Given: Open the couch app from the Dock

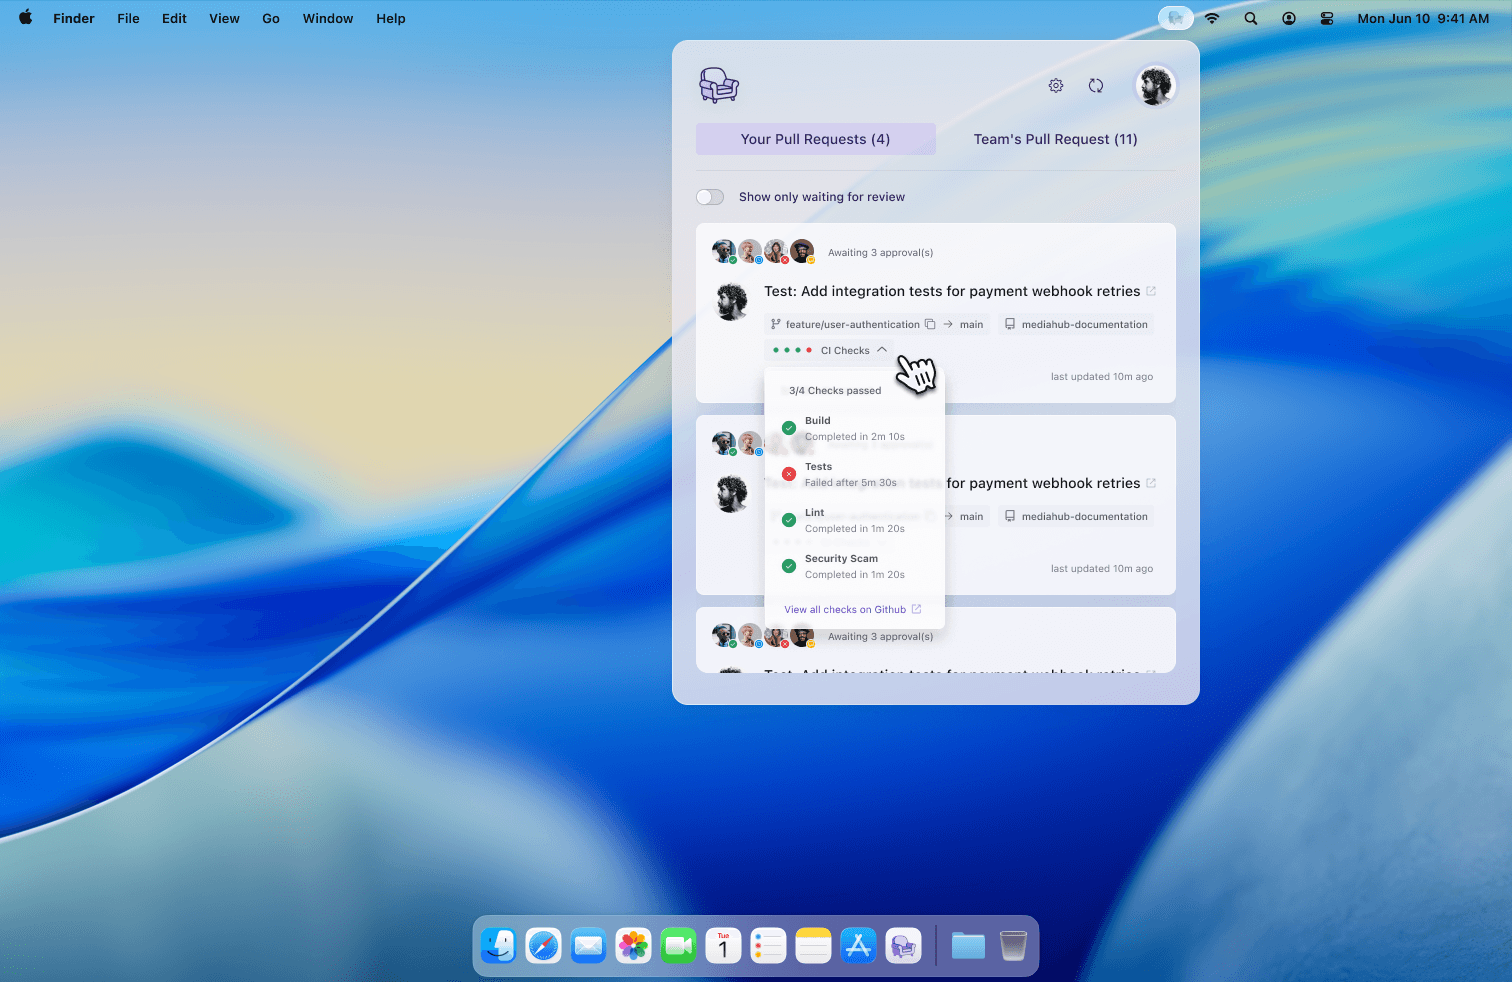Looking at the screenshot, I should [903, 945].
